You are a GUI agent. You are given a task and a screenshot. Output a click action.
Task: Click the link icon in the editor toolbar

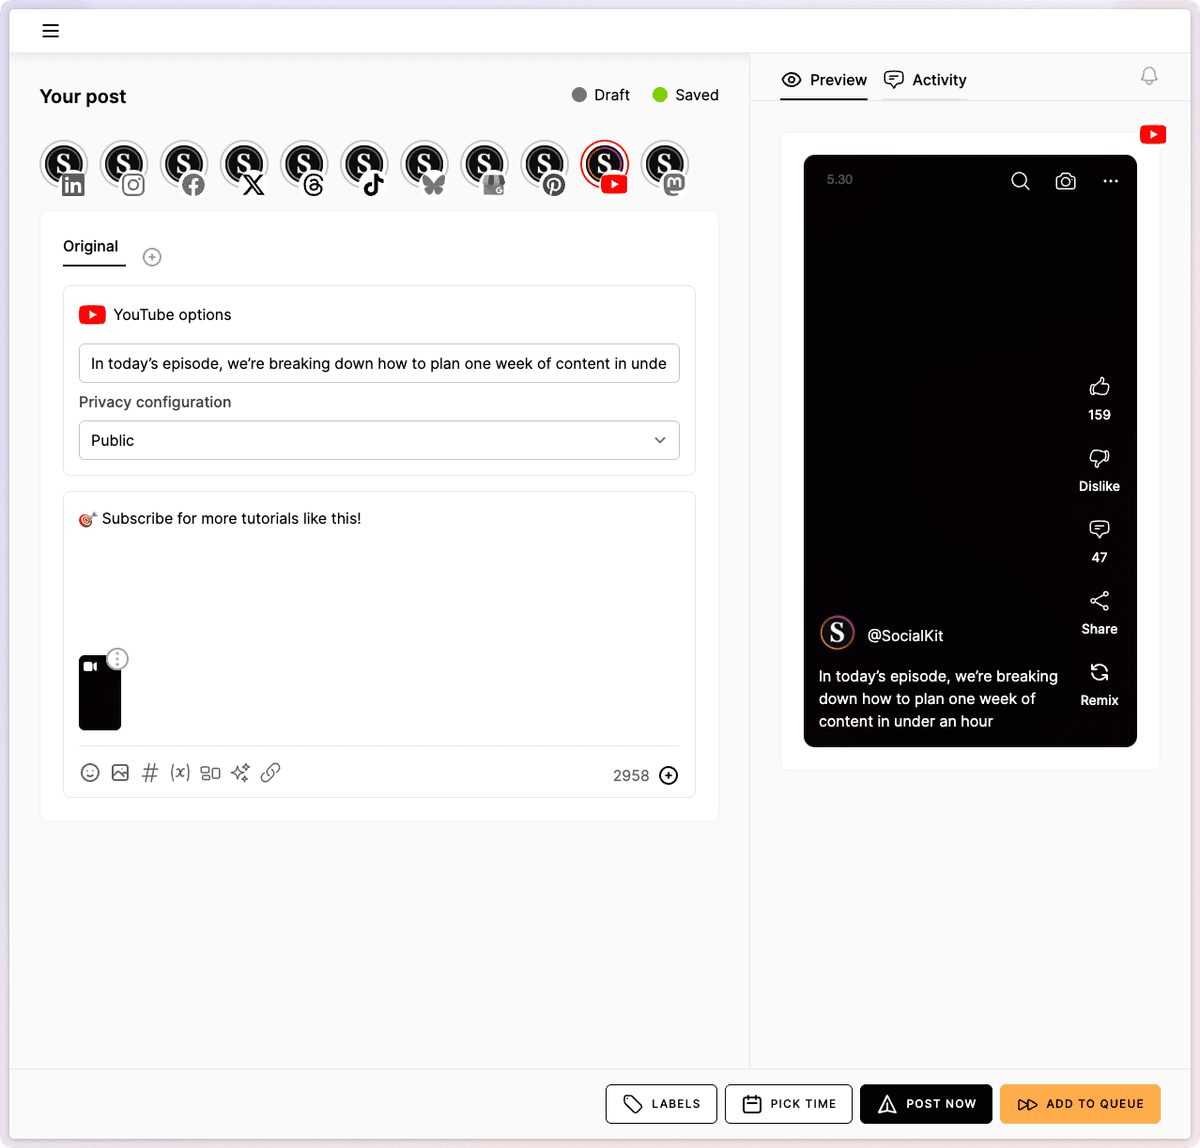(x=270, y=773)
